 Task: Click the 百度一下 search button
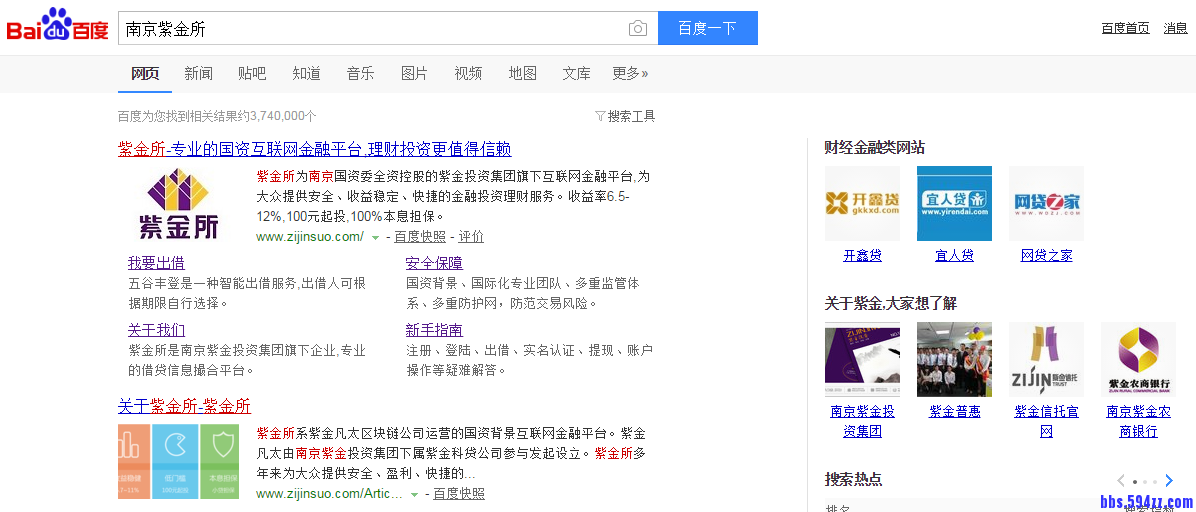[708, 28]
